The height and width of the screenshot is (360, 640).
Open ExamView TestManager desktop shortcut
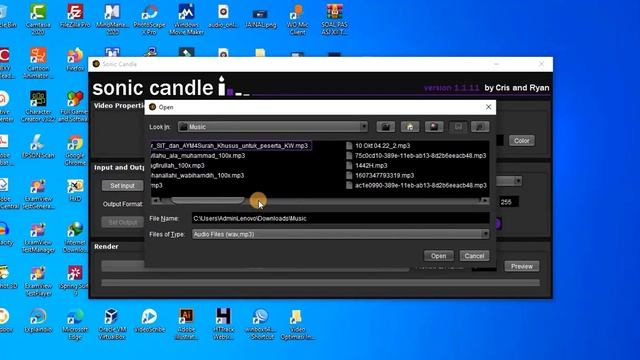tap(38, 237)
